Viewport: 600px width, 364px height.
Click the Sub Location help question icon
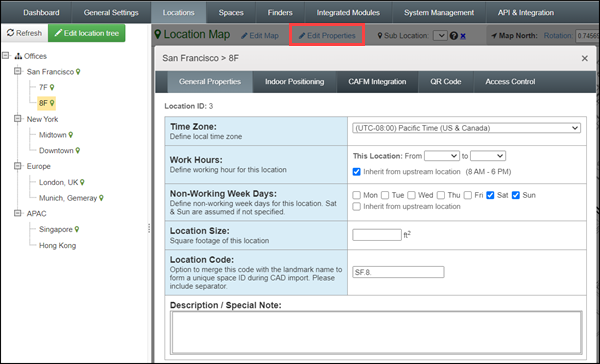tap(454, 36)
